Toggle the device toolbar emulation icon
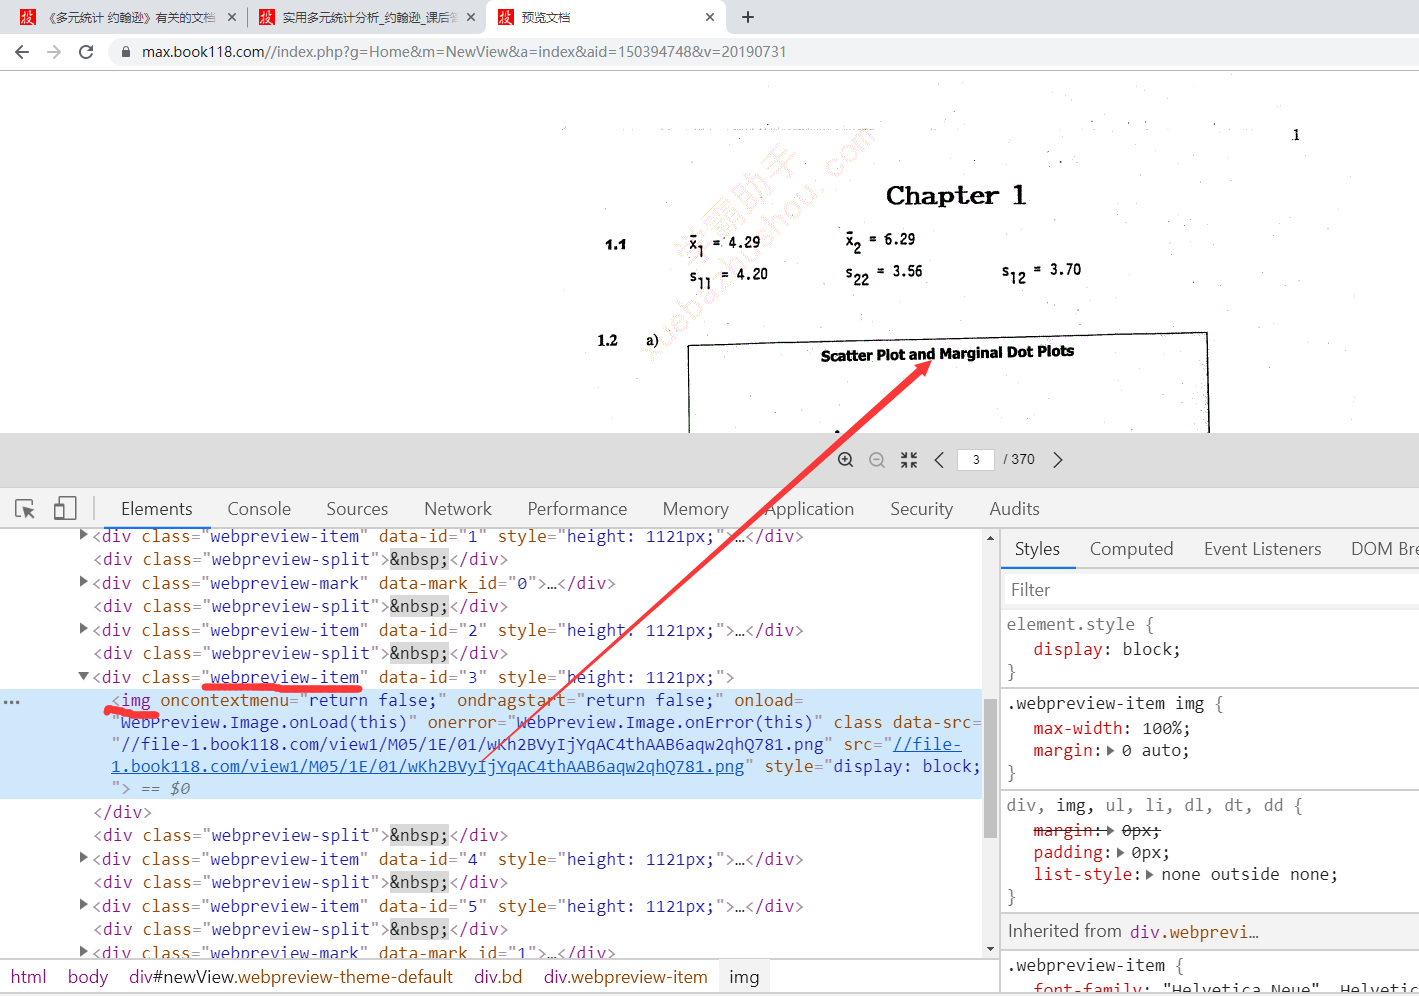 tap(64, 508)
